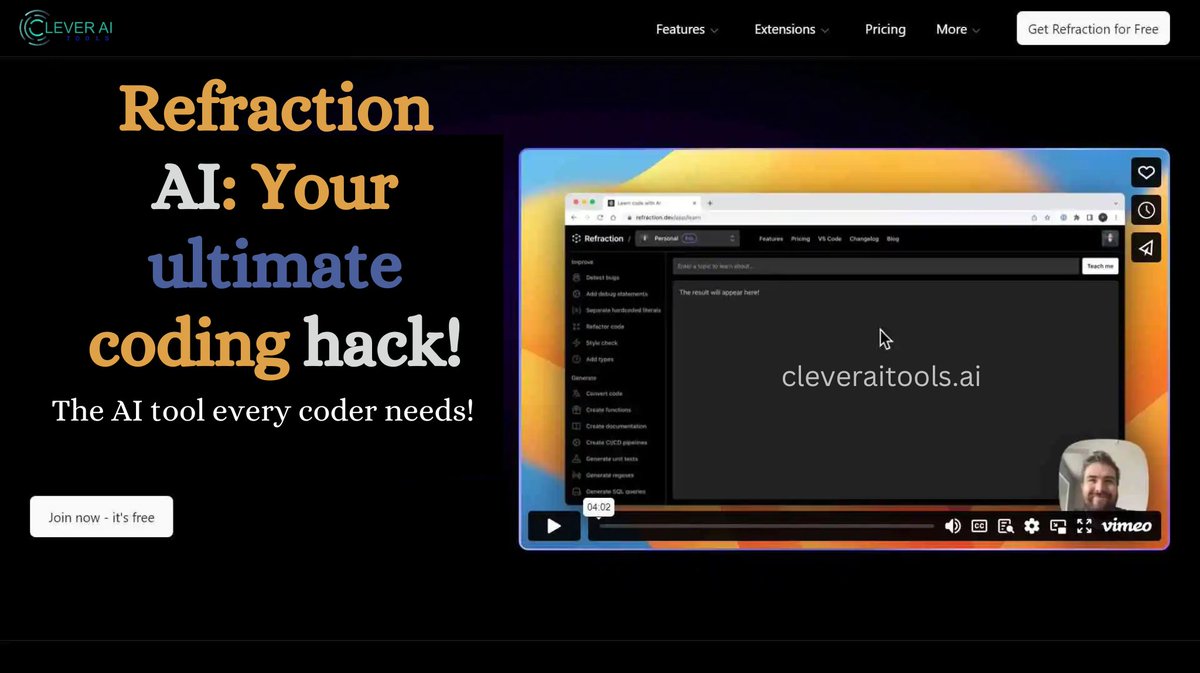Click the 04:02 duration label
This screenshot has width=1200, height=673.
pos(598,507)
